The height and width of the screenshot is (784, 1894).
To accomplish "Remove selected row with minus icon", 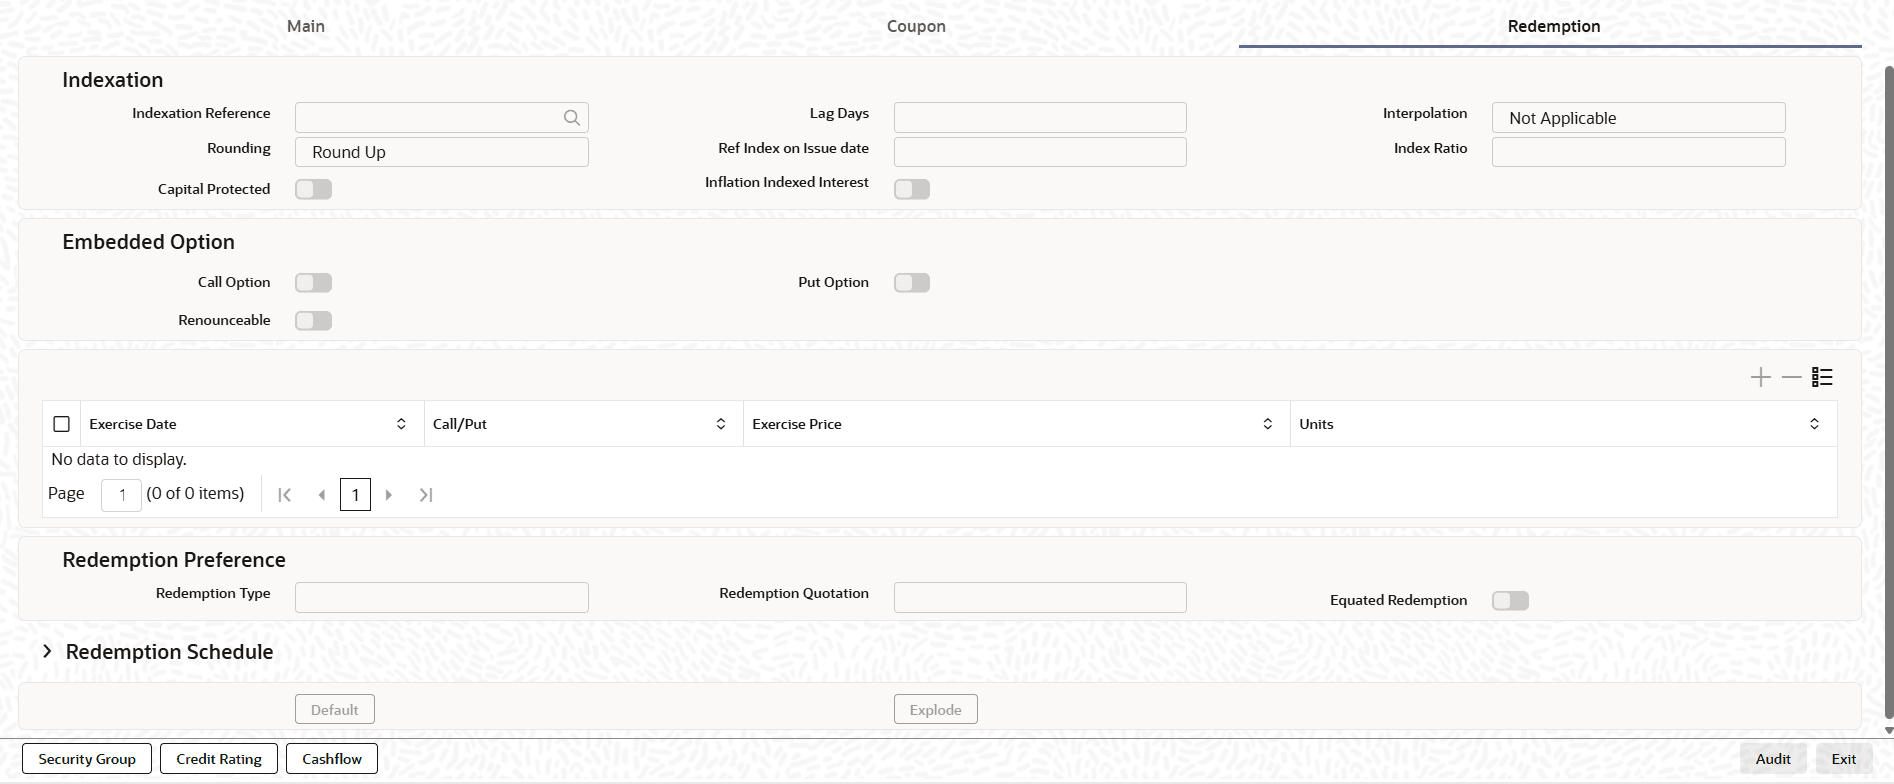I will 1791,377.
